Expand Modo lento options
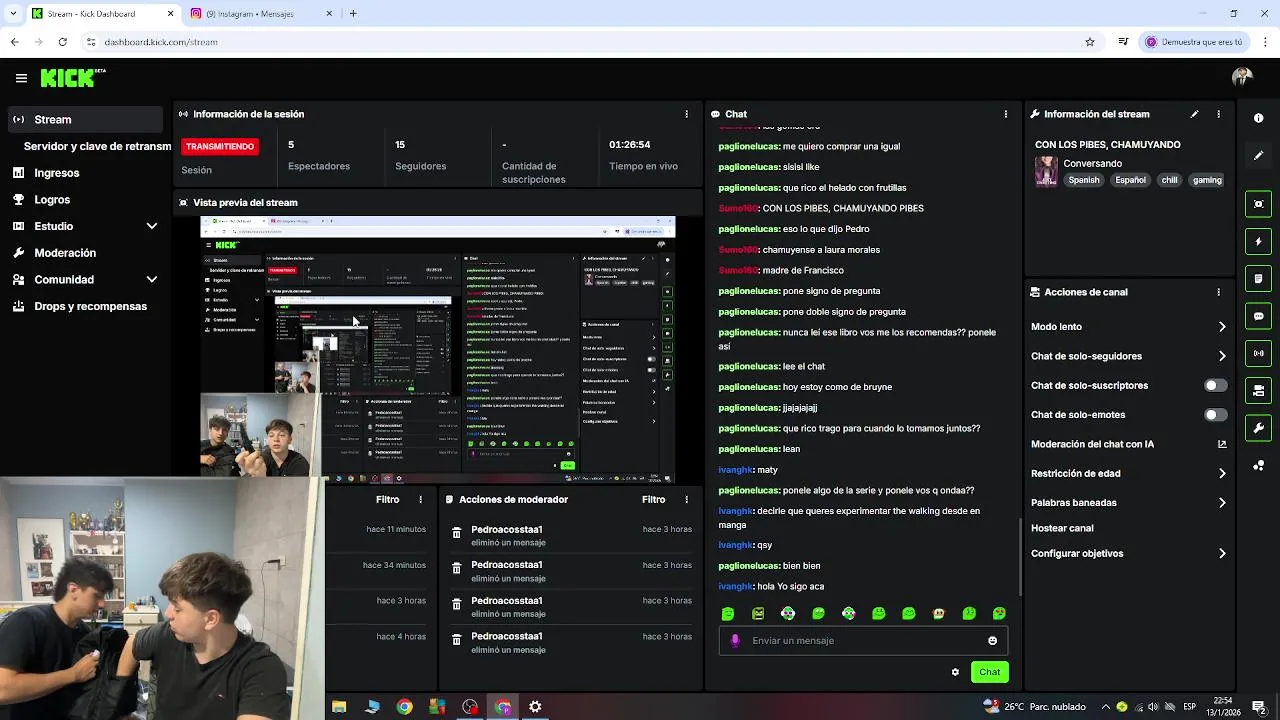 1222,327
